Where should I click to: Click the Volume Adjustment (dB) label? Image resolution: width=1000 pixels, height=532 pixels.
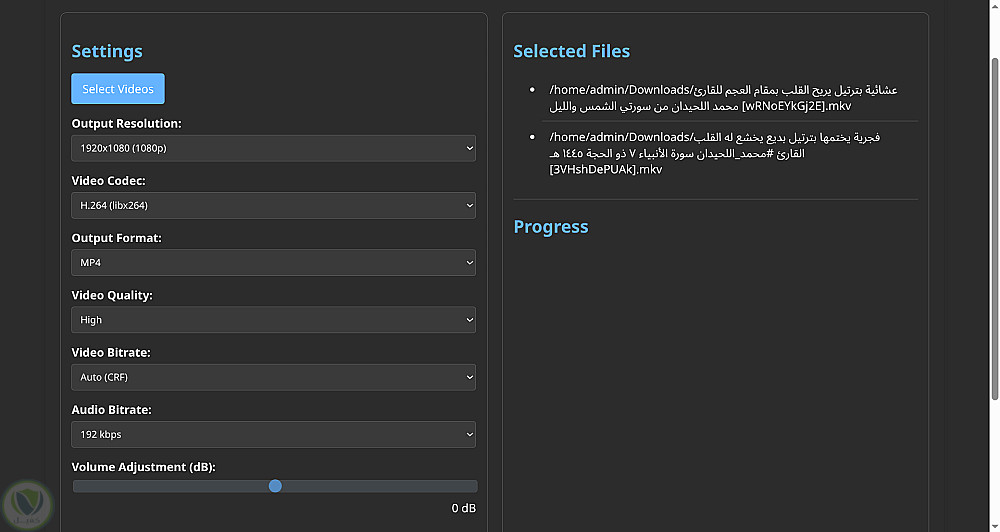143,467
